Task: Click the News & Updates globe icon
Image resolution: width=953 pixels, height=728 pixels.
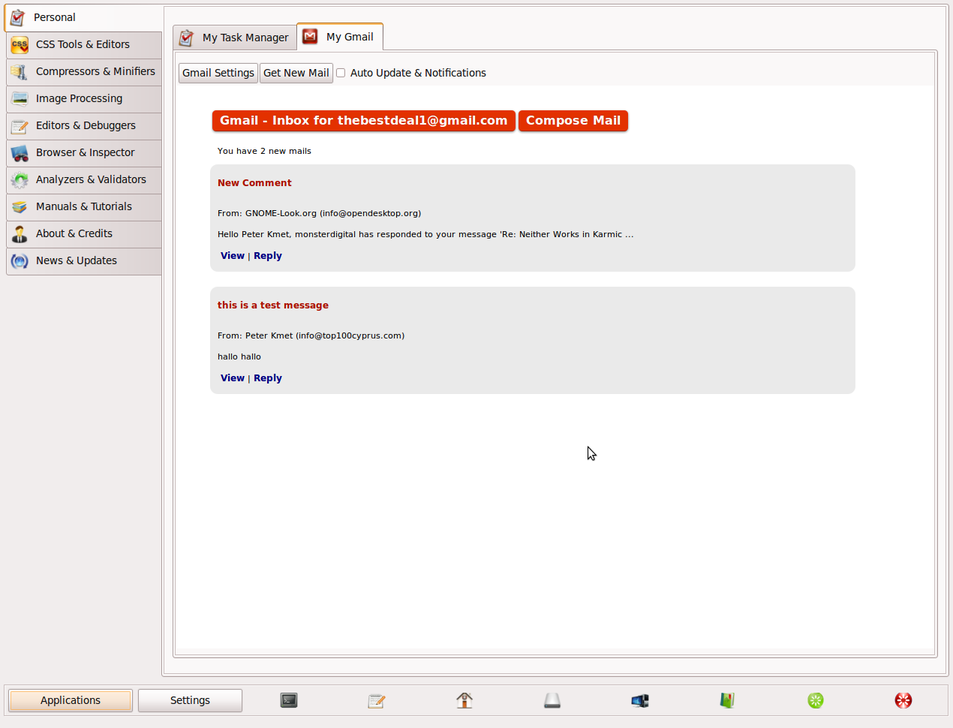Action: coord(19,261)
